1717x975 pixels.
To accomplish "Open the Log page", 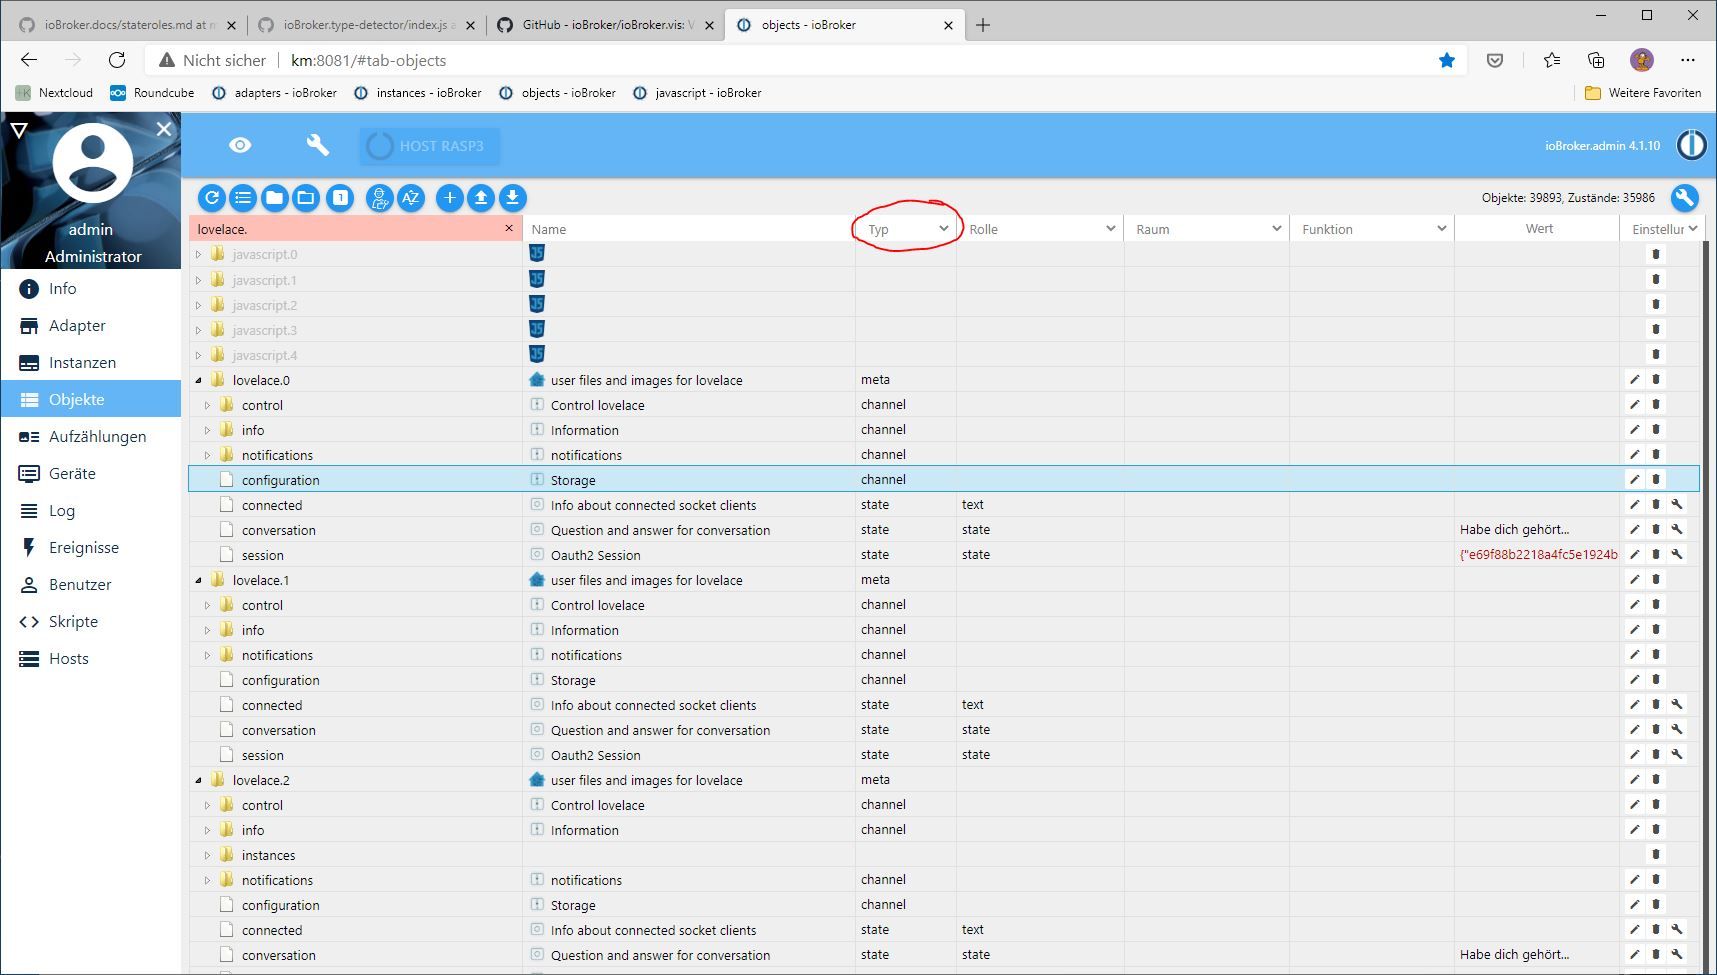I will coord(91,510).
